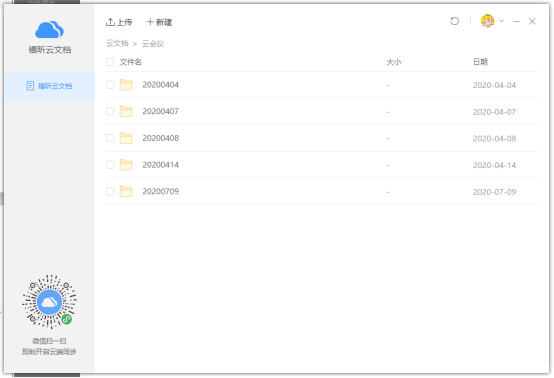This screenshot has height=378, width=554.
Task: Click the refresh icon in the top bar
Action: [455, 21]
